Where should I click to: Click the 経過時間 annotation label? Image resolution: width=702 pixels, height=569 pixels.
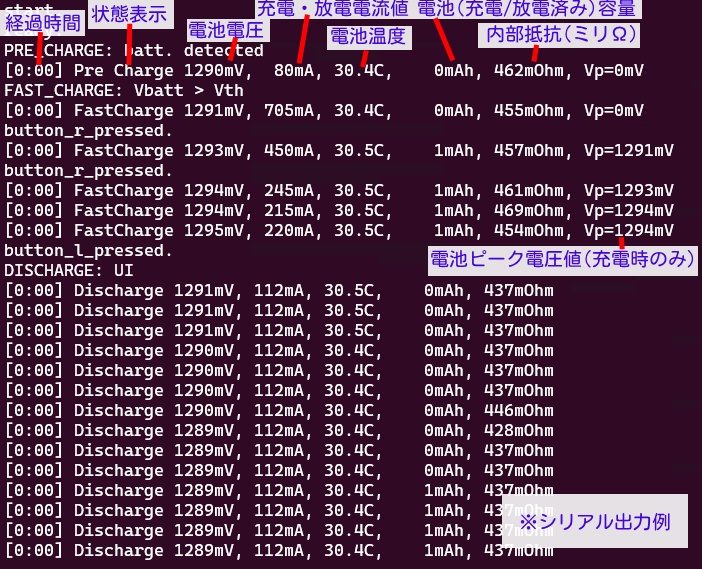point(43,23)
